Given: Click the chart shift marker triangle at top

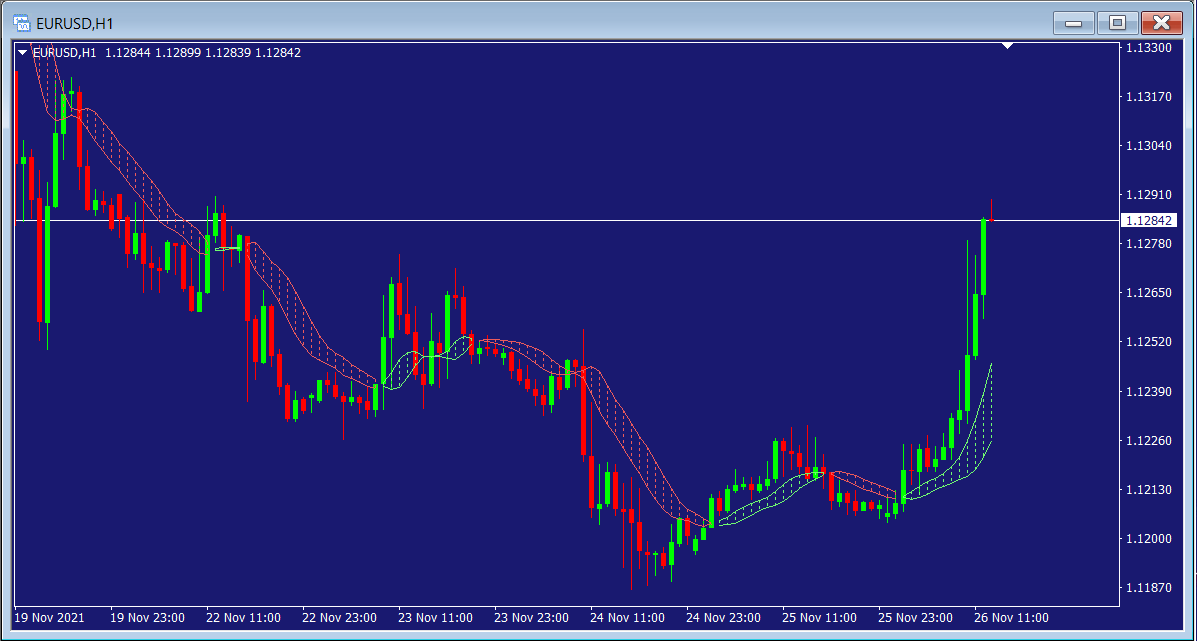Looking at the screenshot, I should (1008, 46).
